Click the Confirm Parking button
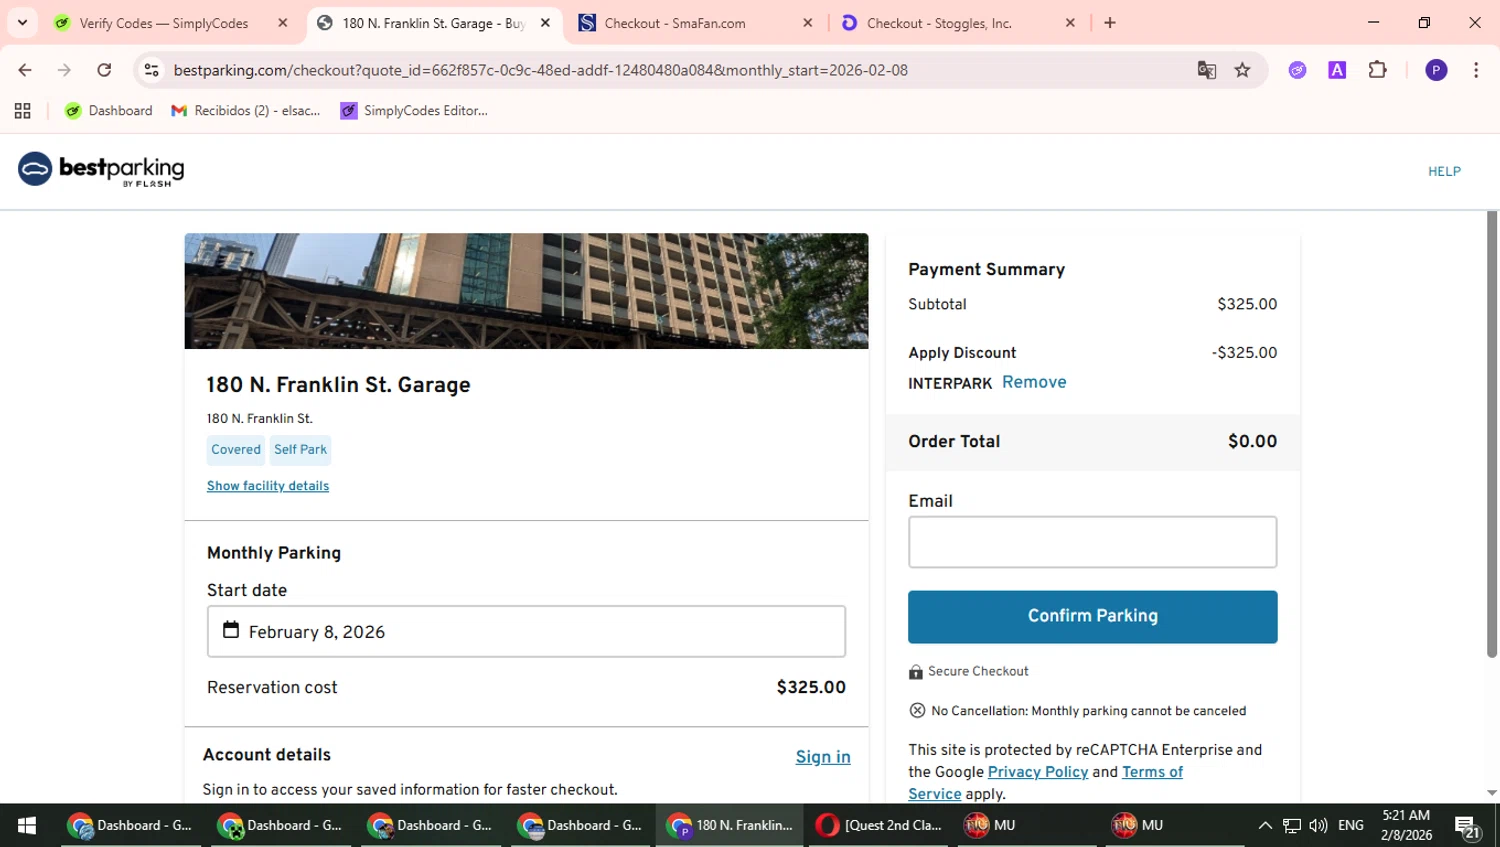1500x847 pixels. coord(1092,616)
